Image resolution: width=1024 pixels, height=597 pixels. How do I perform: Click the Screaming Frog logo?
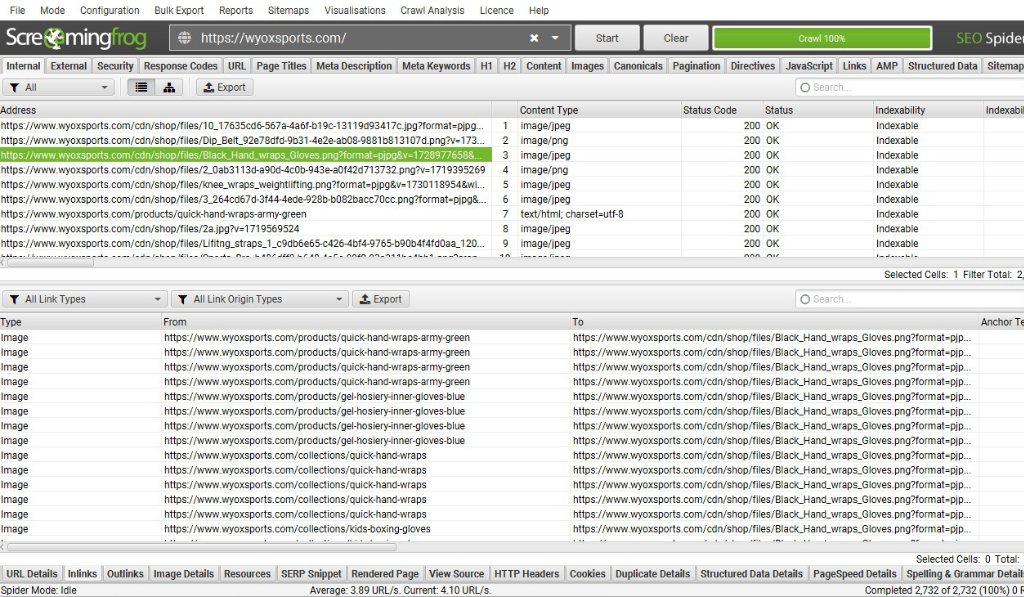[x=76, y=38]
